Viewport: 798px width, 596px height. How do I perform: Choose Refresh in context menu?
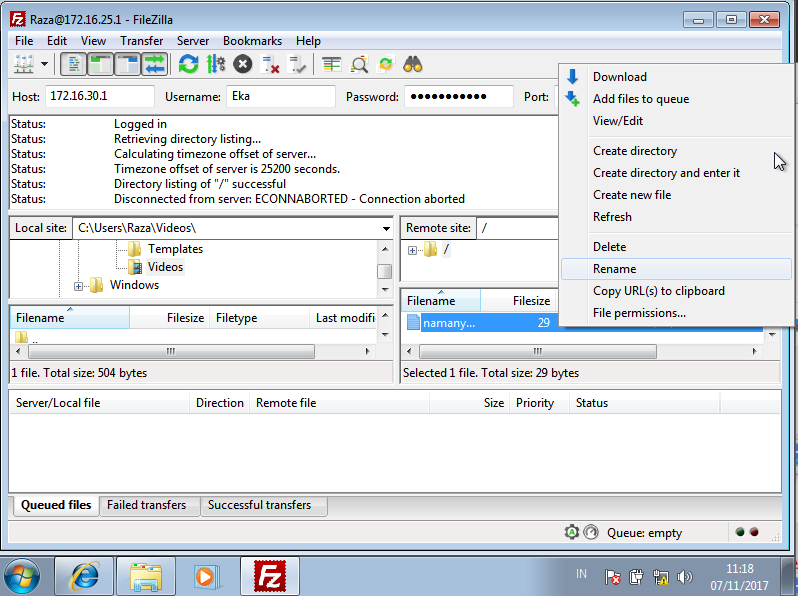pos(676,216)
